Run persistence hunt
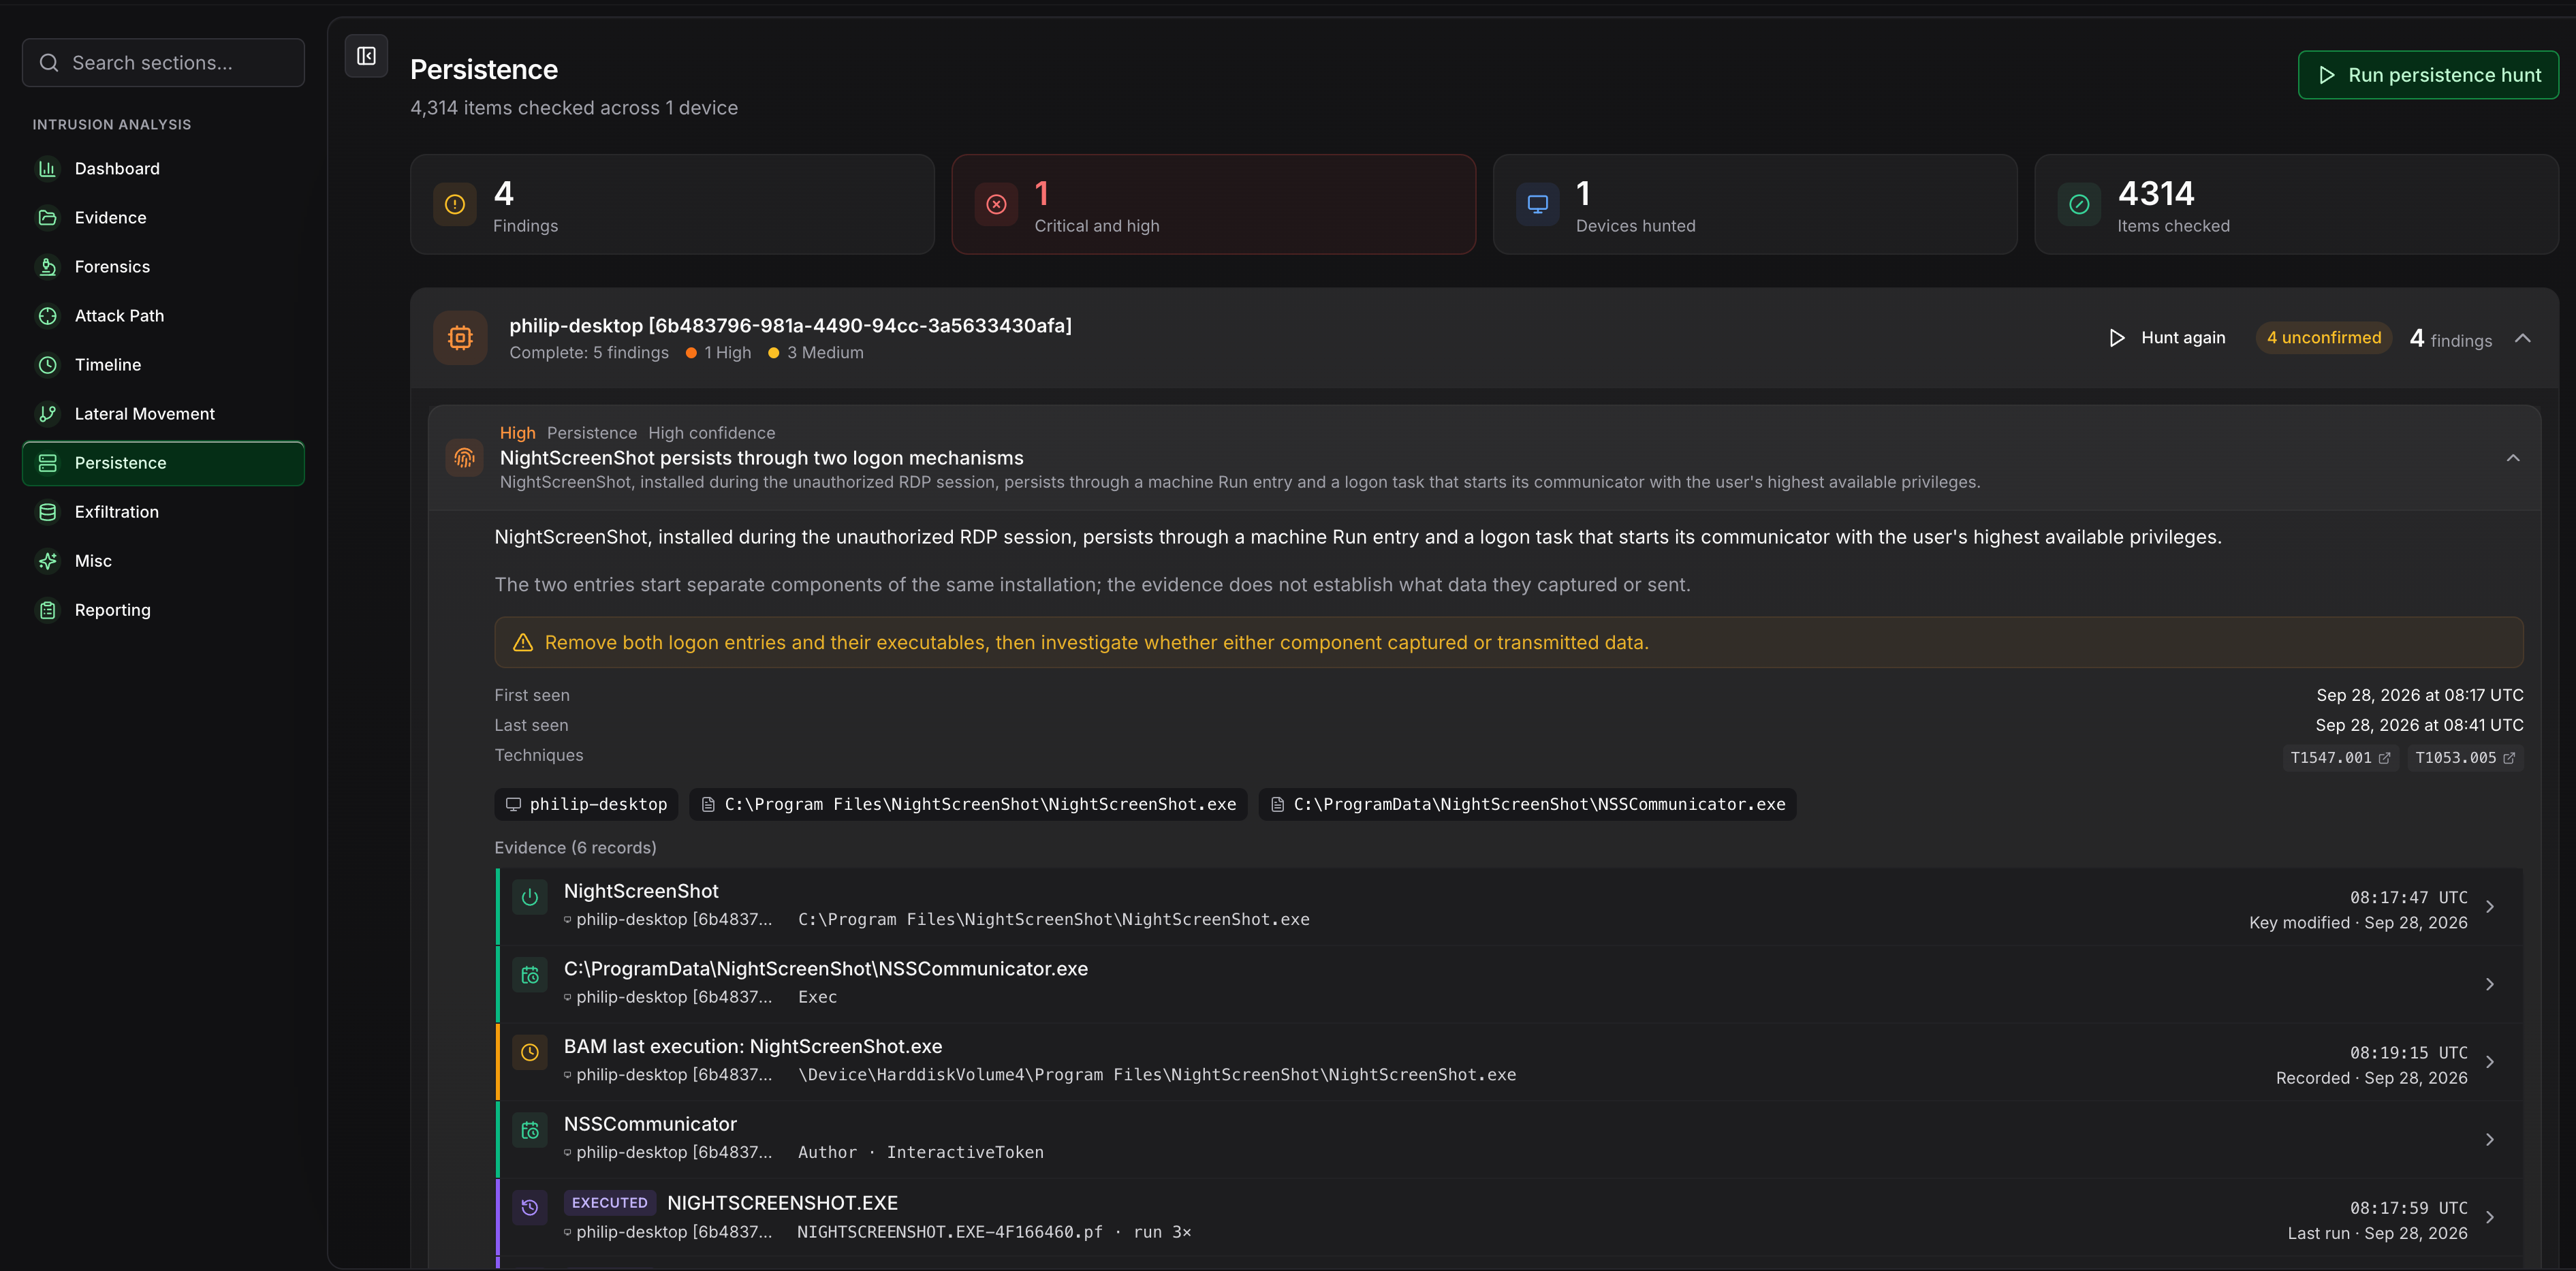 point(2428,75)
